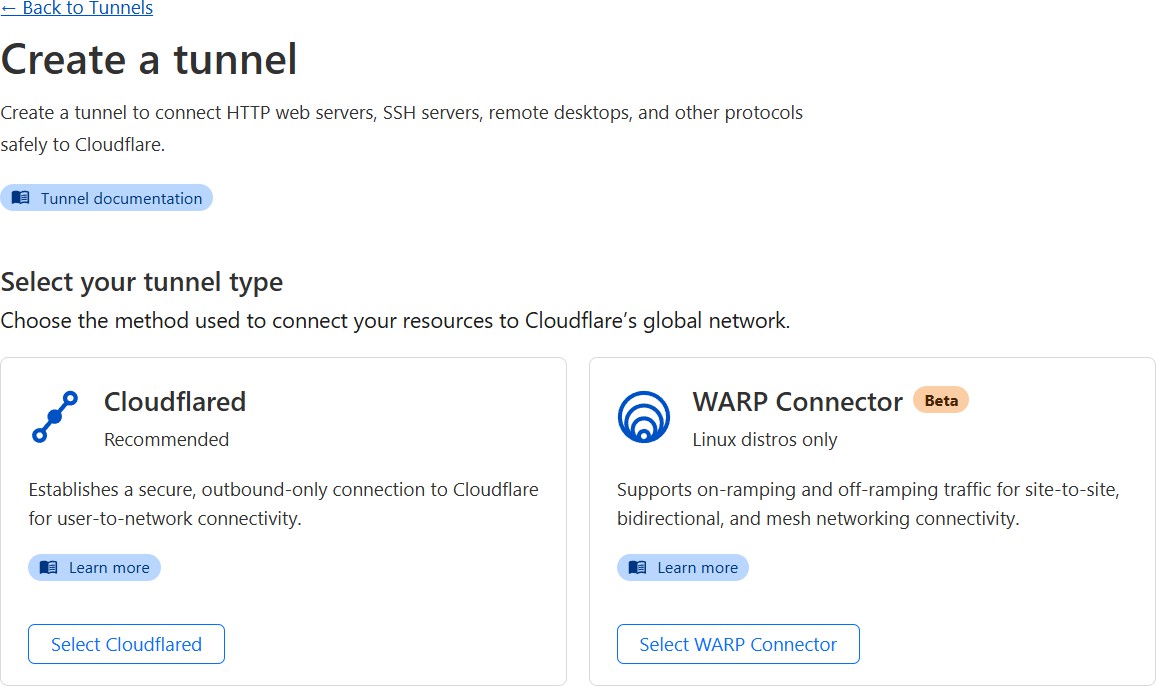Click the Cloudflared connector icon
This screenshot has width=1156, height=686.
click(55, 415)
